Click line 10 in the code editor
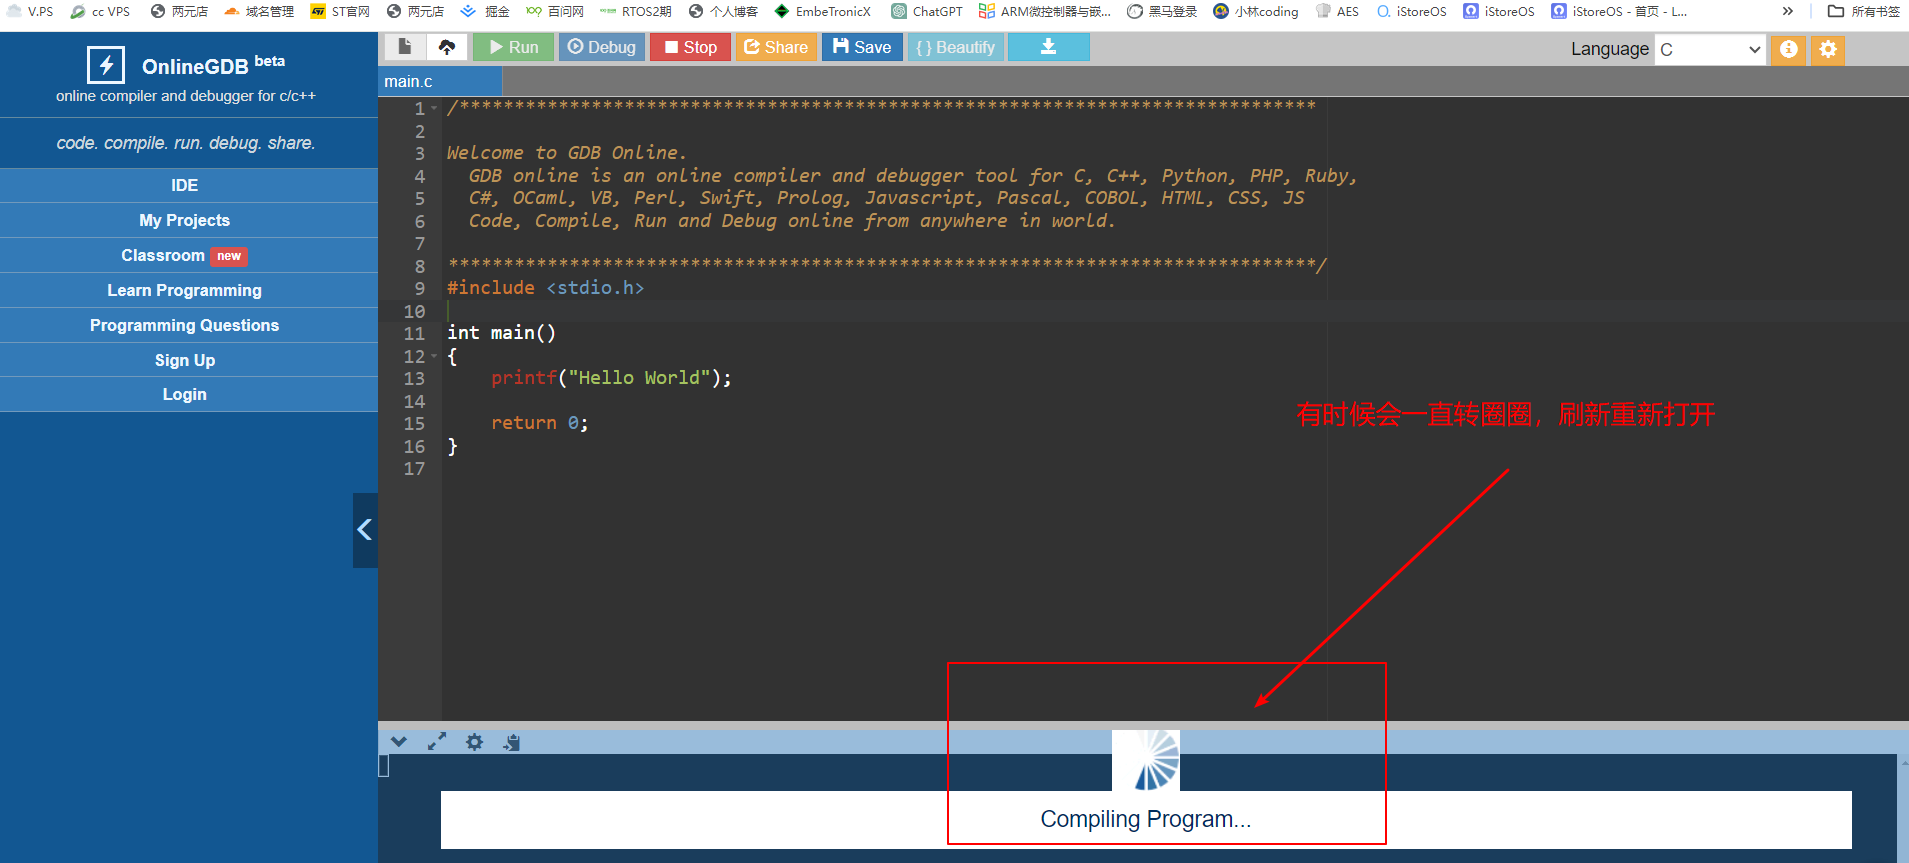The width and height of the screenshot is (1909, 863). (1175, 311)
